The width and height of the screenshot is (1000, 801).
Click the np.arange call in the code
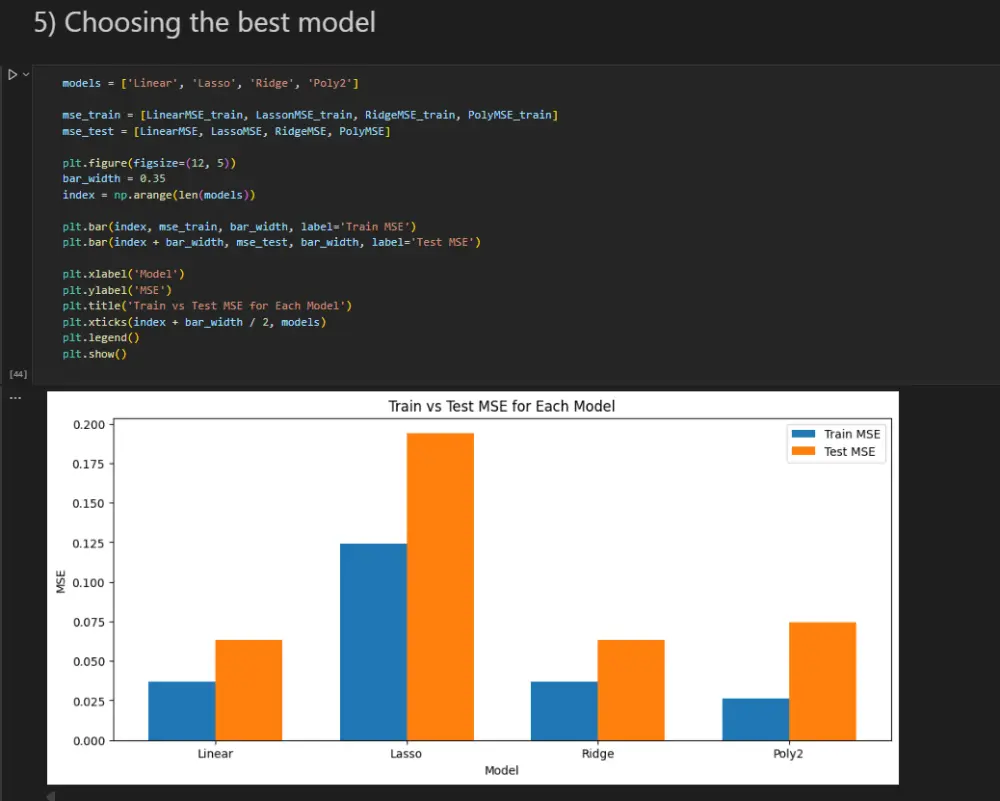[x=142, y=194]
